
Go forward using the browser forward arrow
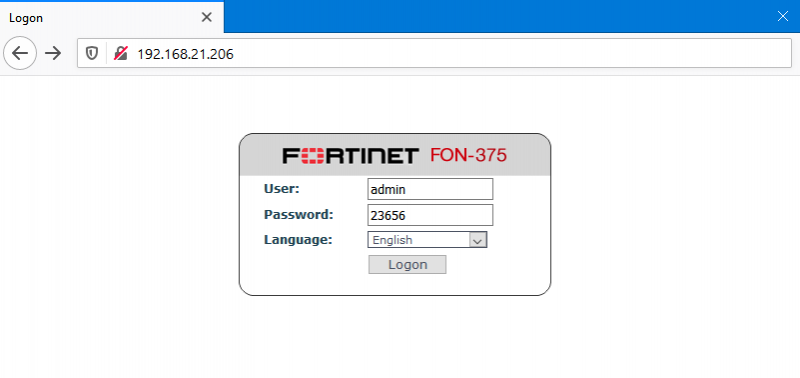tap(53, 53)
